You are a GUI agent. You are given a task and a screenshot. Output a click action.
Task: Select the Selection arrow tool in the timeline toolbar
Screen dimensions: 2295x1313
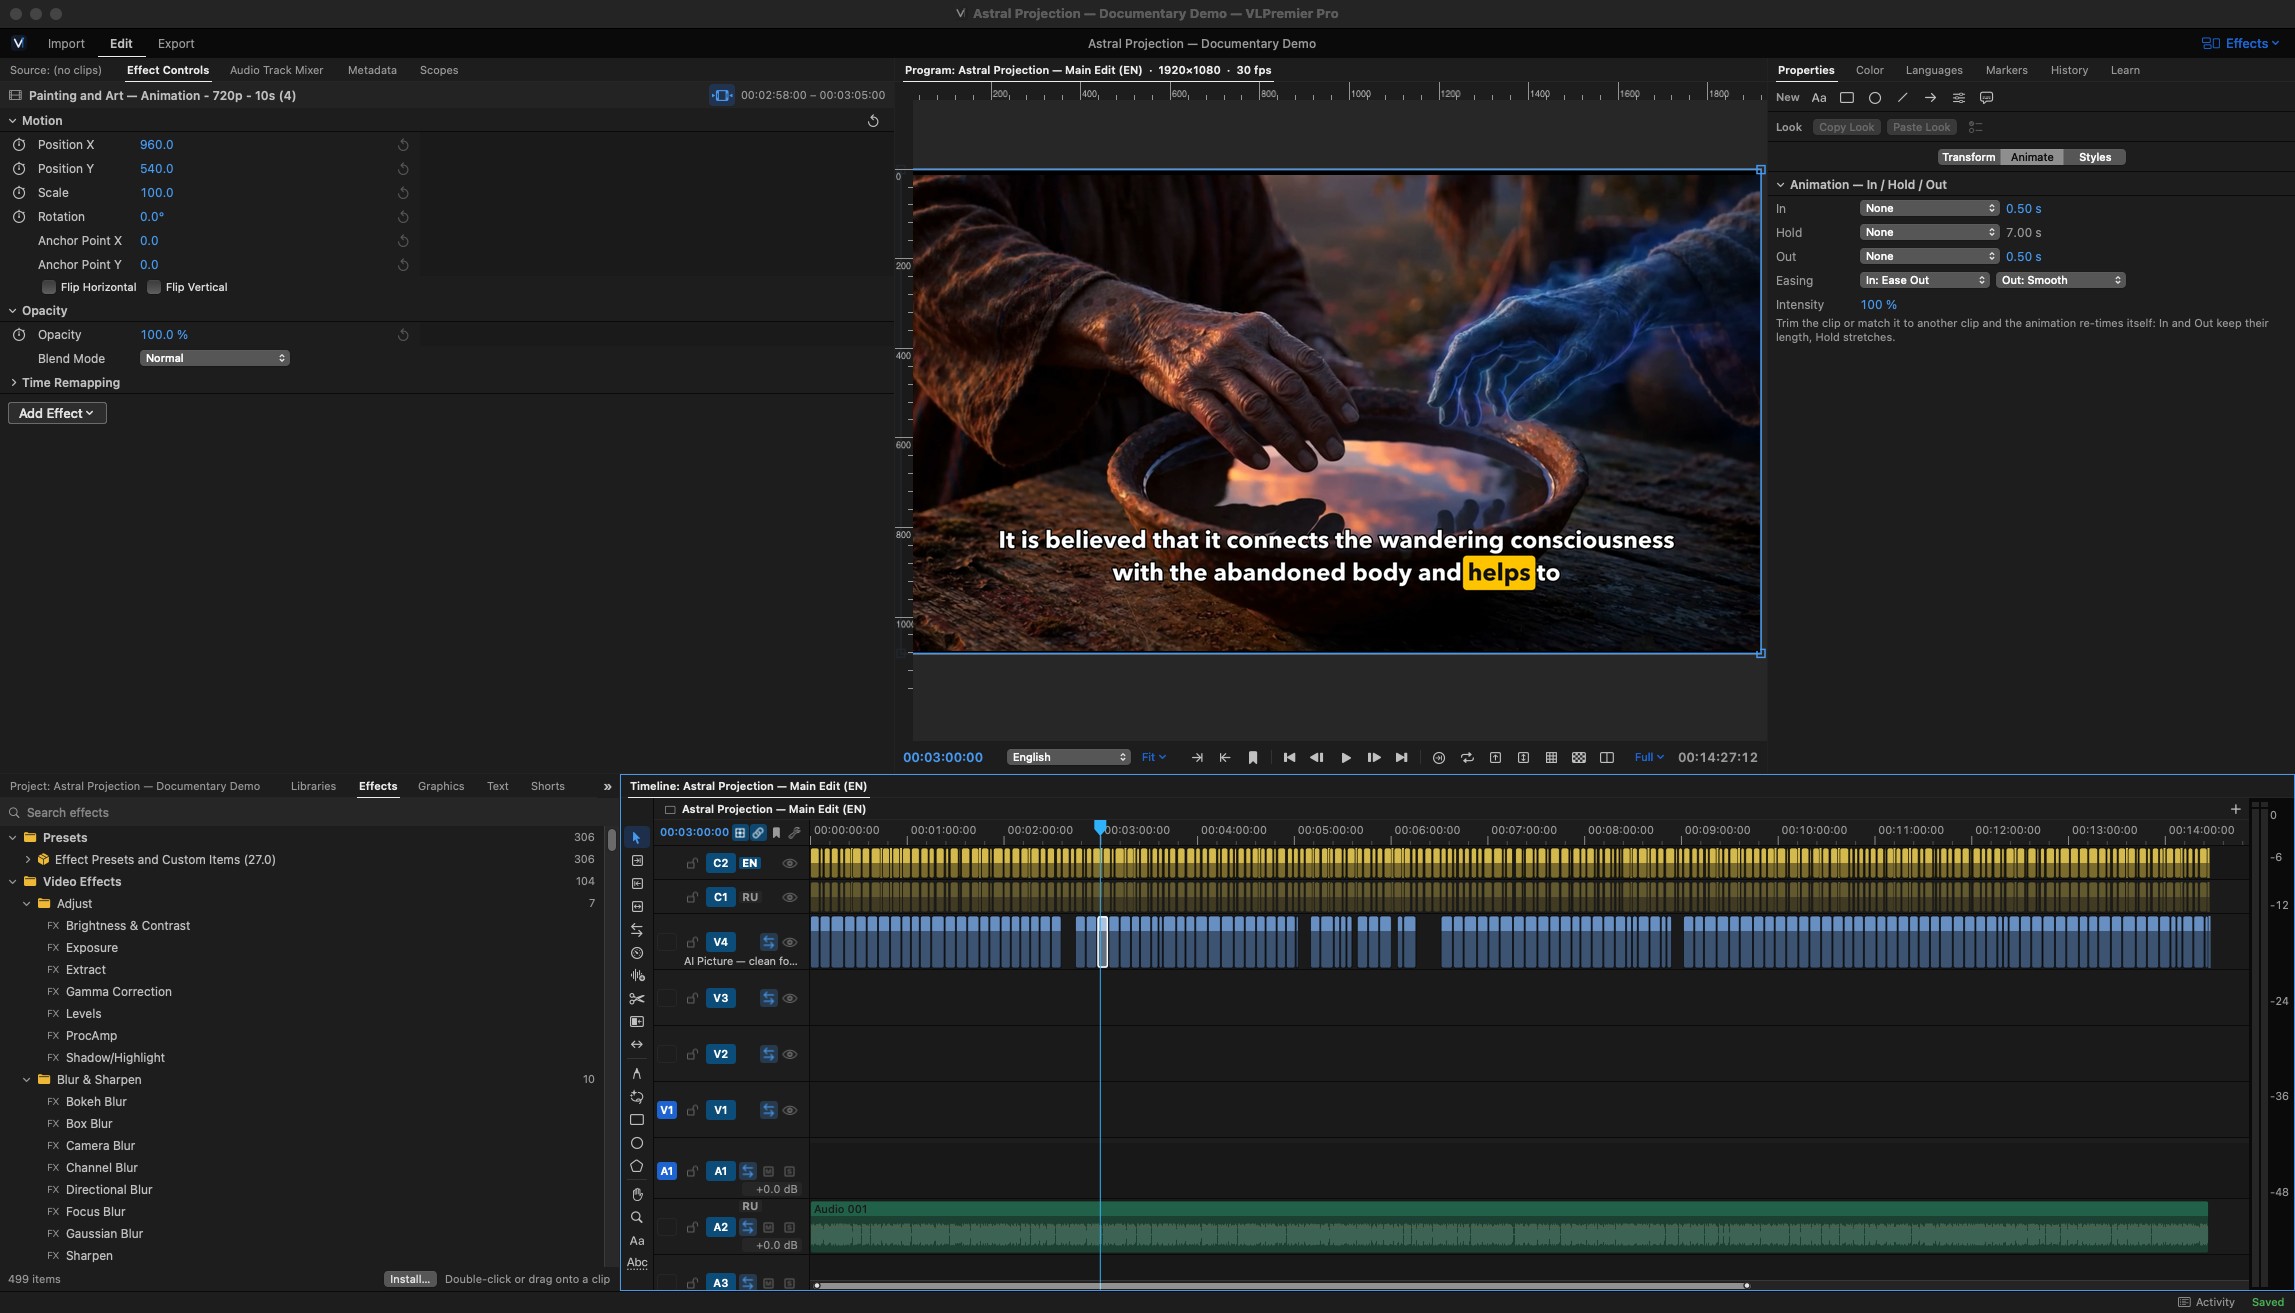tap(637, 837)
